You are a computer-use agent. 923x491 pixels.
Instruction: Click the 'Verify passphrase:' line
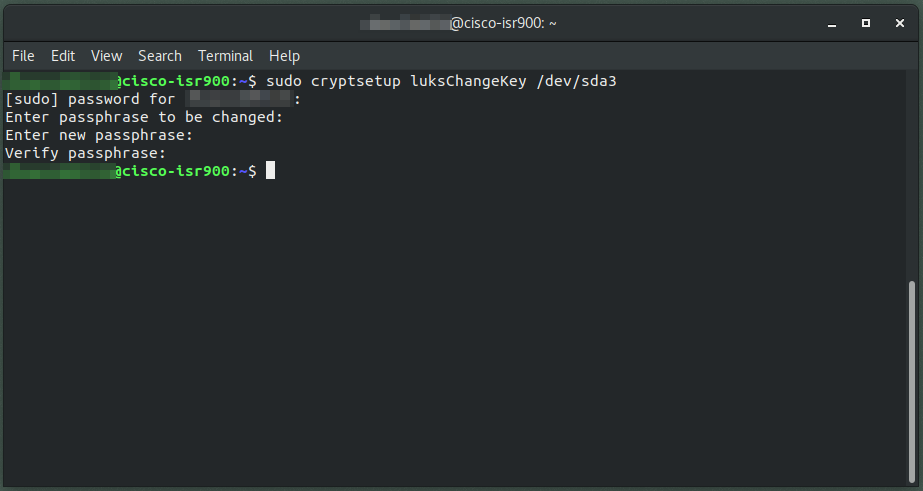pos(85,153)
